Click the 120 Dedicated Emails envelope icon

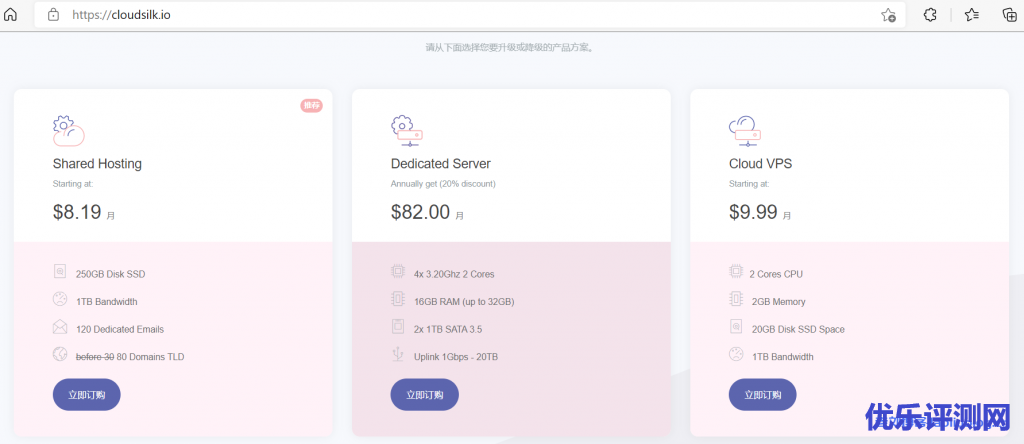60,327
